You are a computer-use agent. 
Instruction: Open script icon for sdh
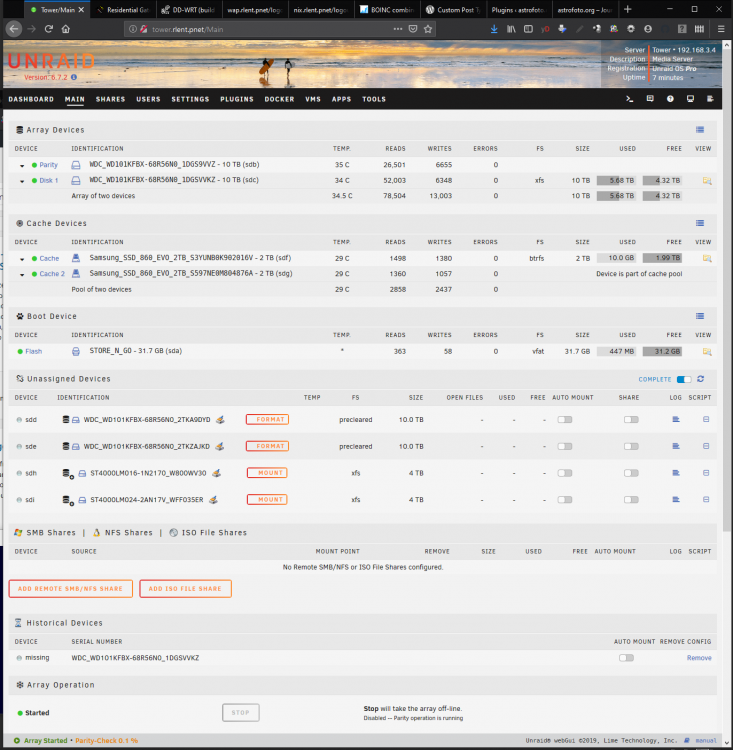click(x=706, y=473)
